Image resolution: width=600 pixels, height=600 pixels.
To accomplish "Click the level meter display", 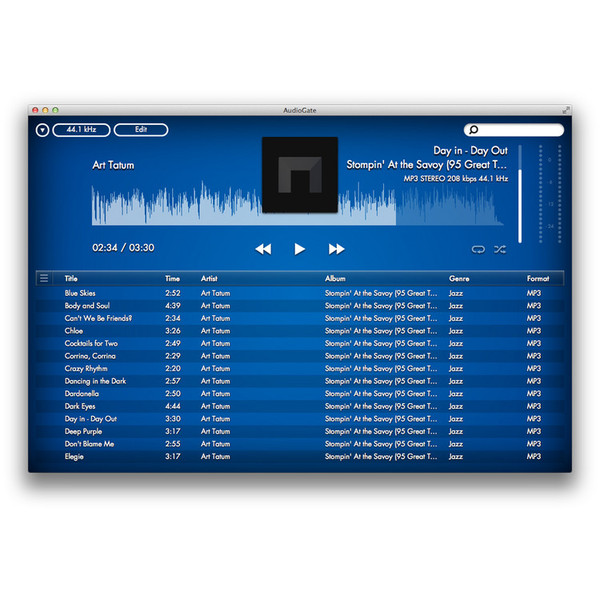I will coord(550,194).
